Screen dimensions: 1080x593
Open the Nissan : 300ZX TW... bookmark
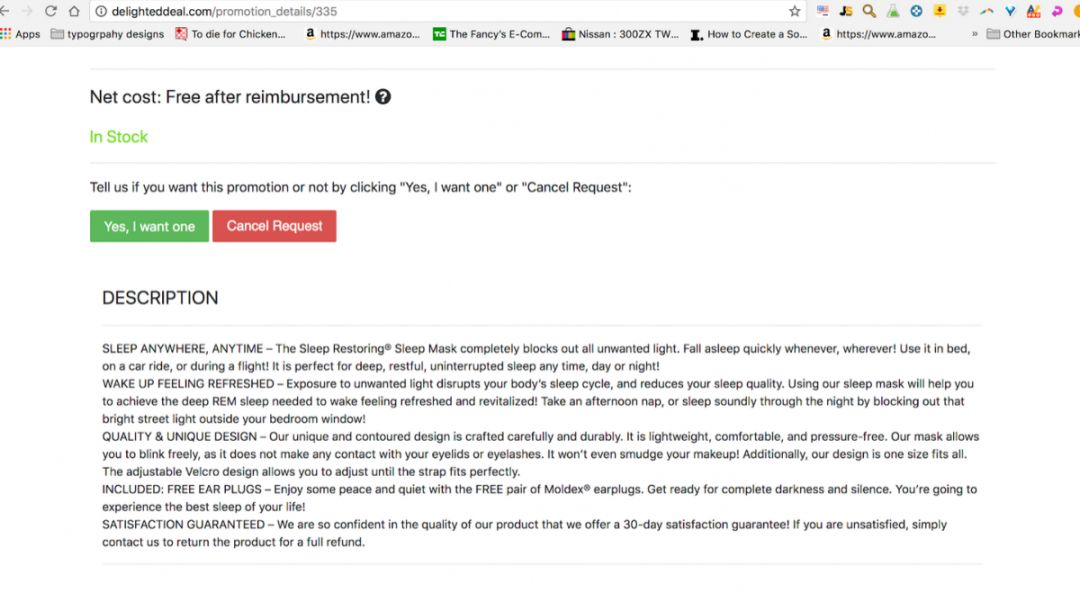[620, 34]
